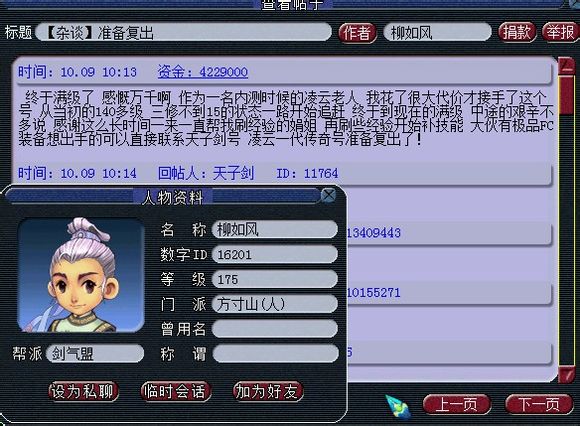Screen dimensions: 580x426
Task: Click the author name field 柳如风
Action: coord(438,33)
